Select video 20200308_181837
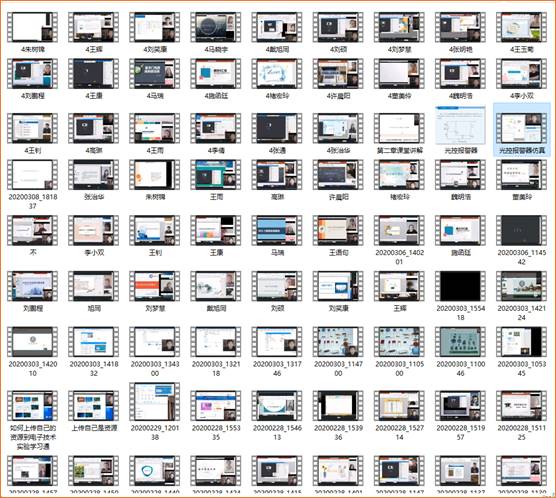 [x=33, y=184]
